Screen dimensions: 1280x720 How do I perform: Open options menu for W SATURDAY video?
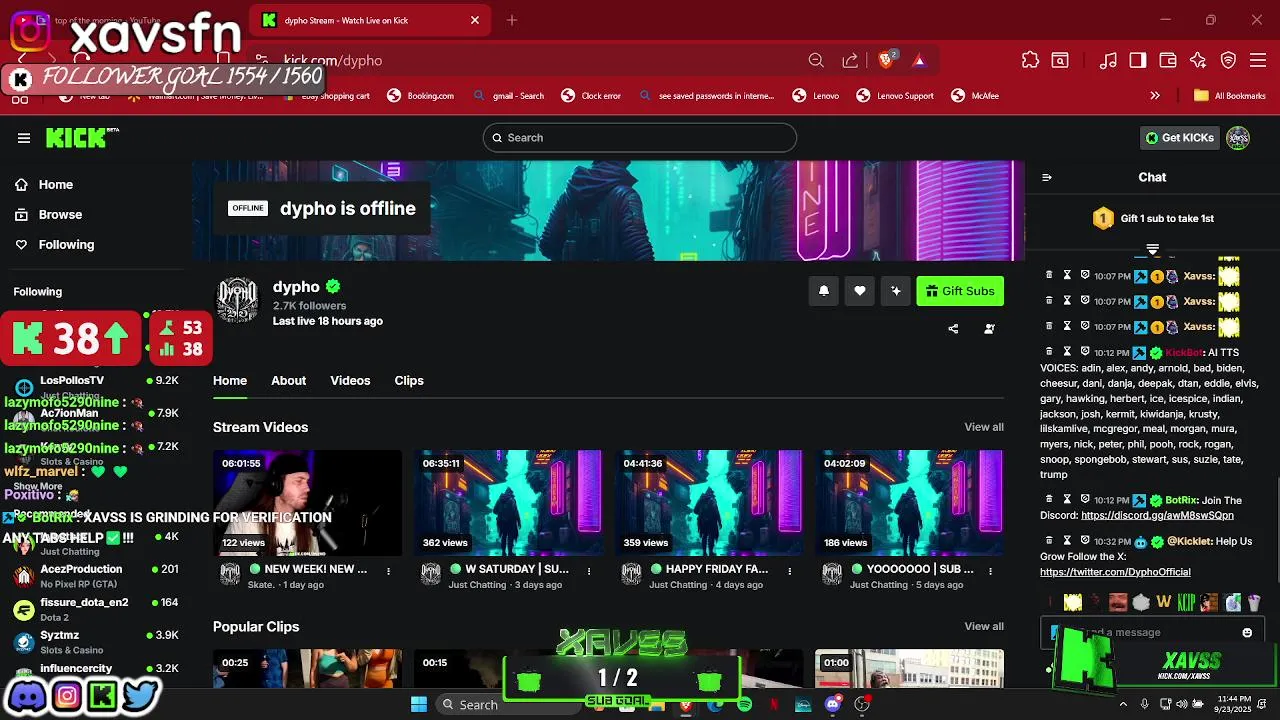point(589,570)
